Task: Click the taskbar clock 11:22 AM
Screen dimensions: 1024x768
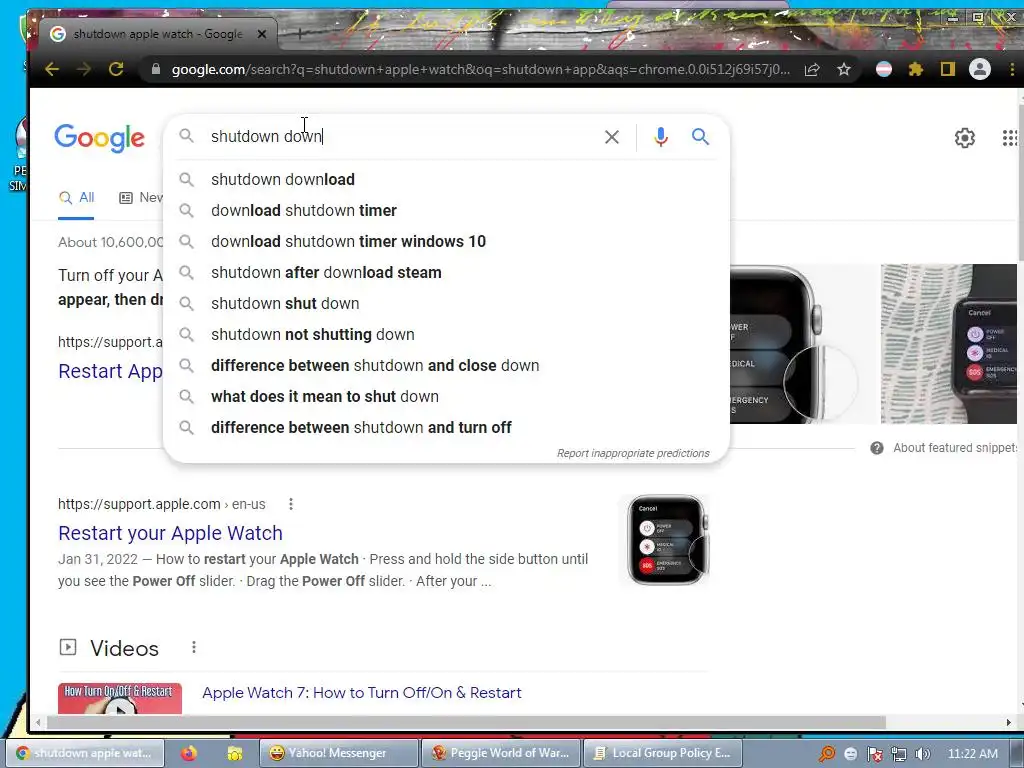Action: coord(972,754)
